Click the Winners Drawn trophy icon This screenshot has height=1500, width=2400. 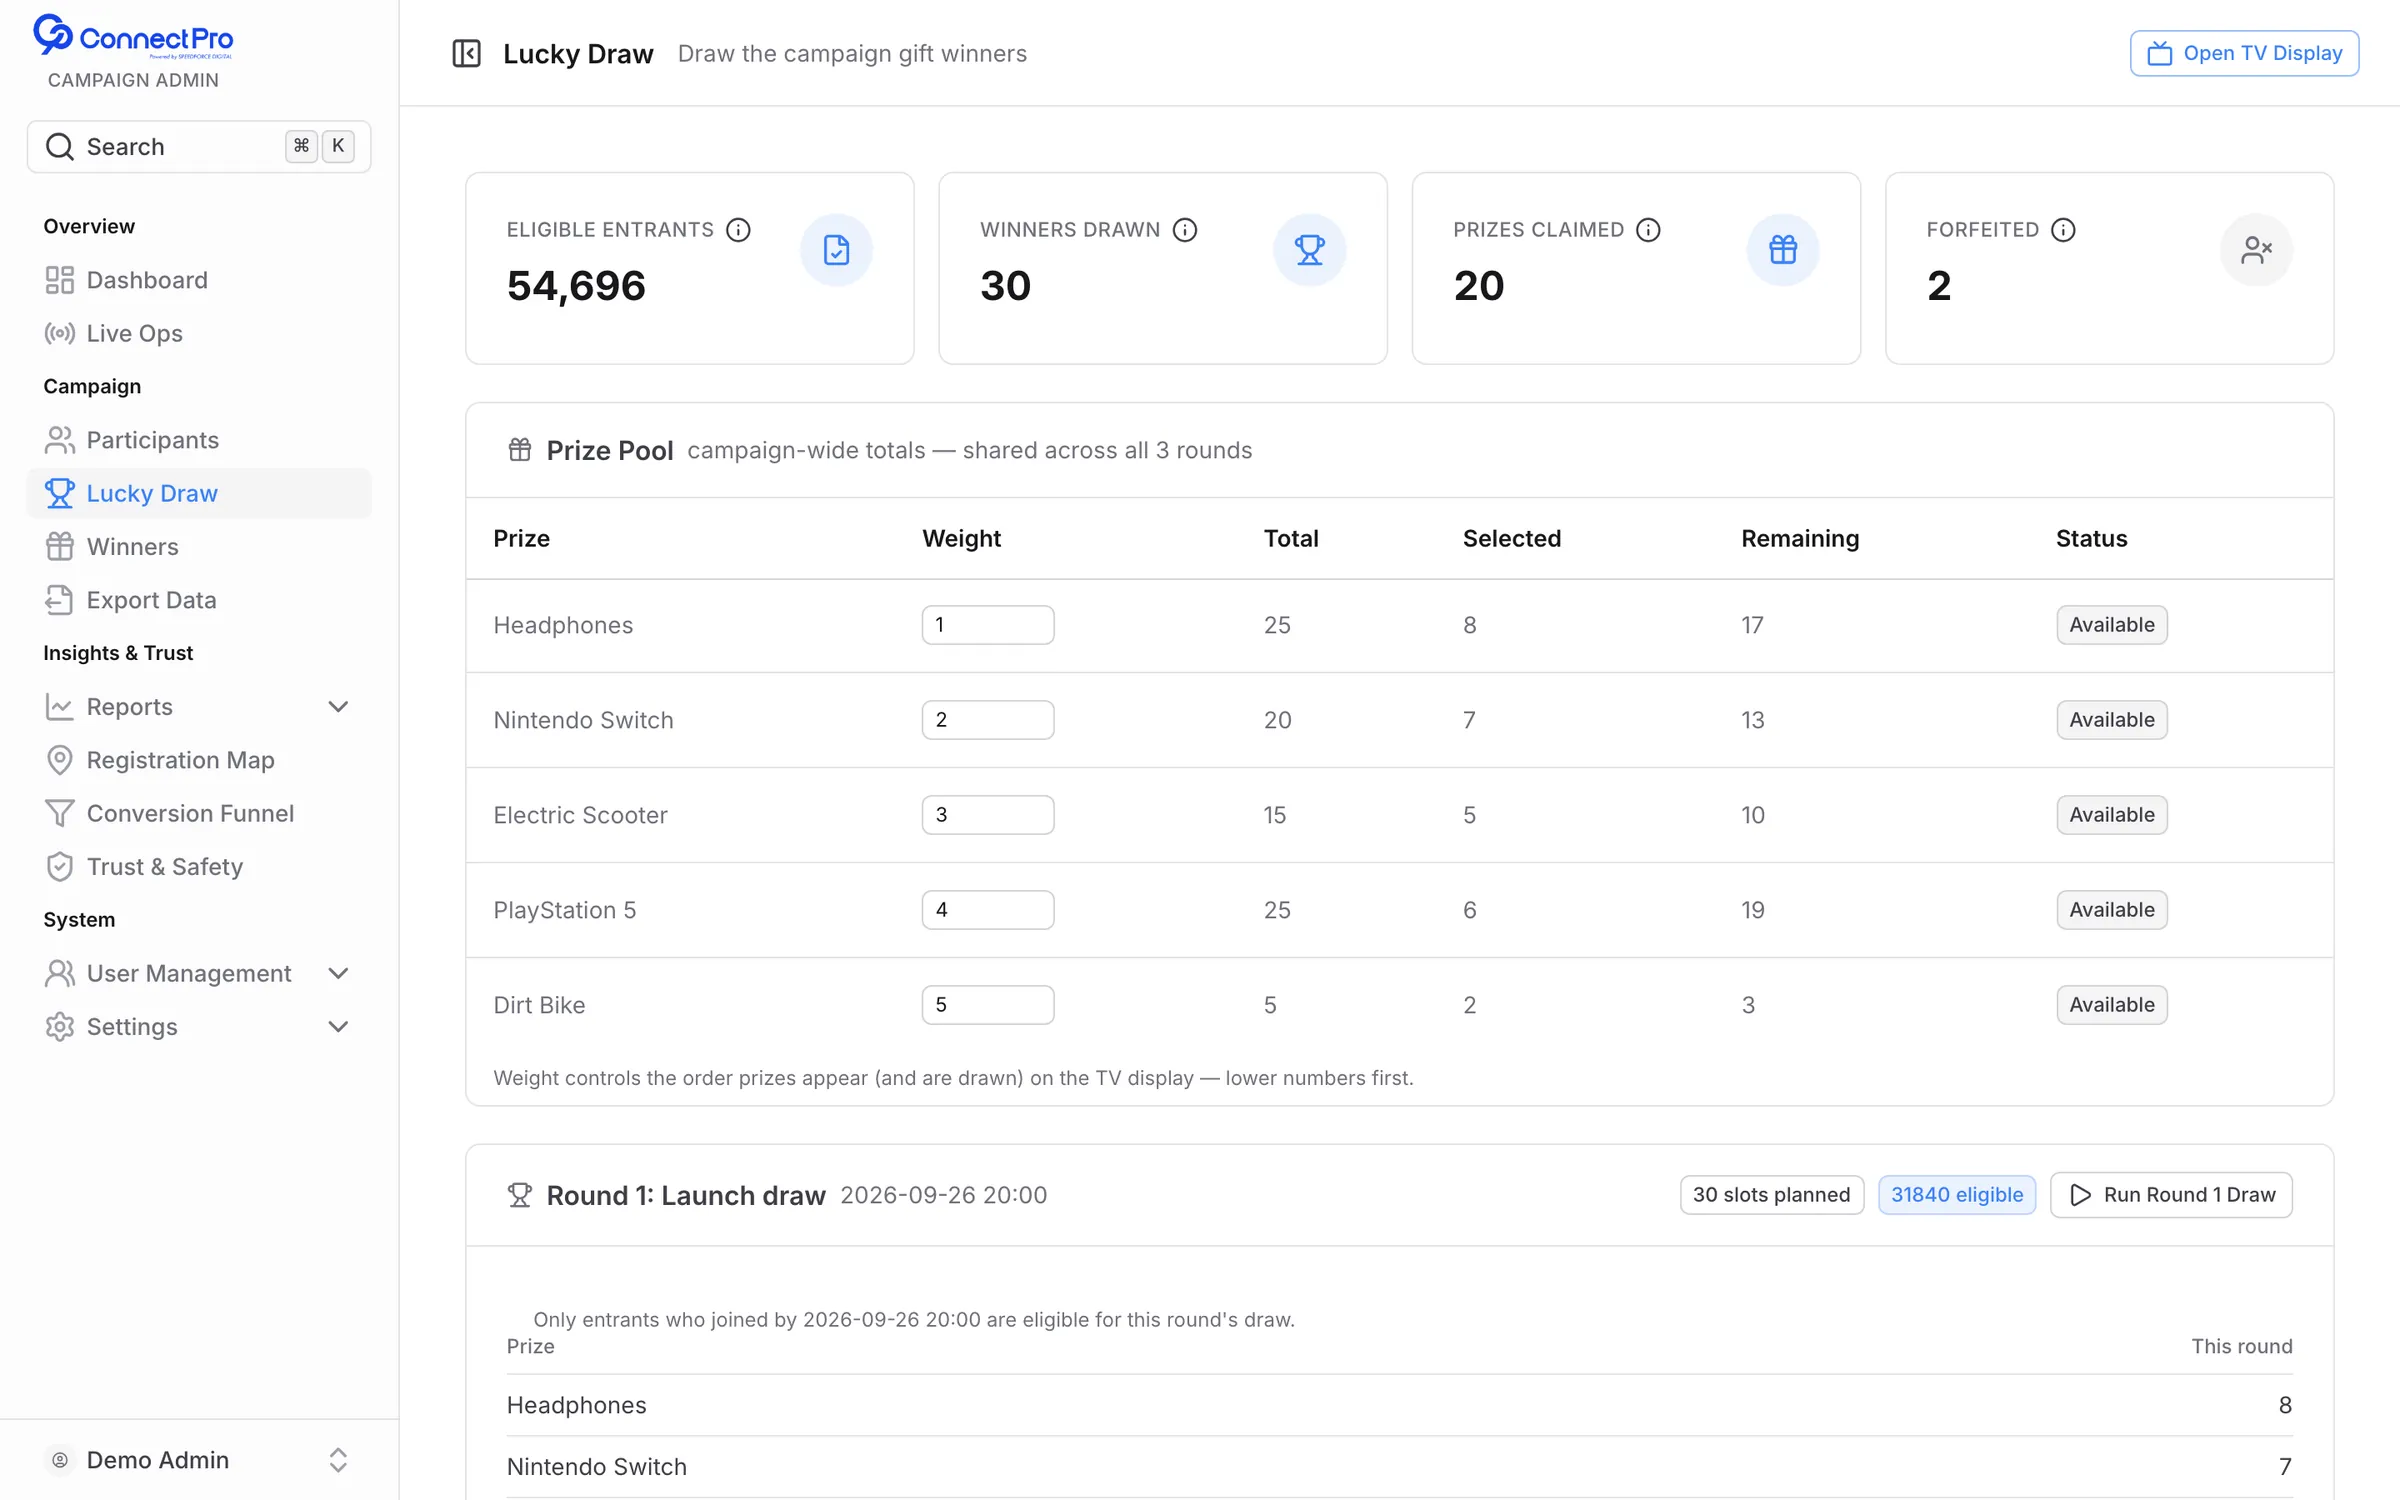pyautogui.click(x=1309, y=250)
